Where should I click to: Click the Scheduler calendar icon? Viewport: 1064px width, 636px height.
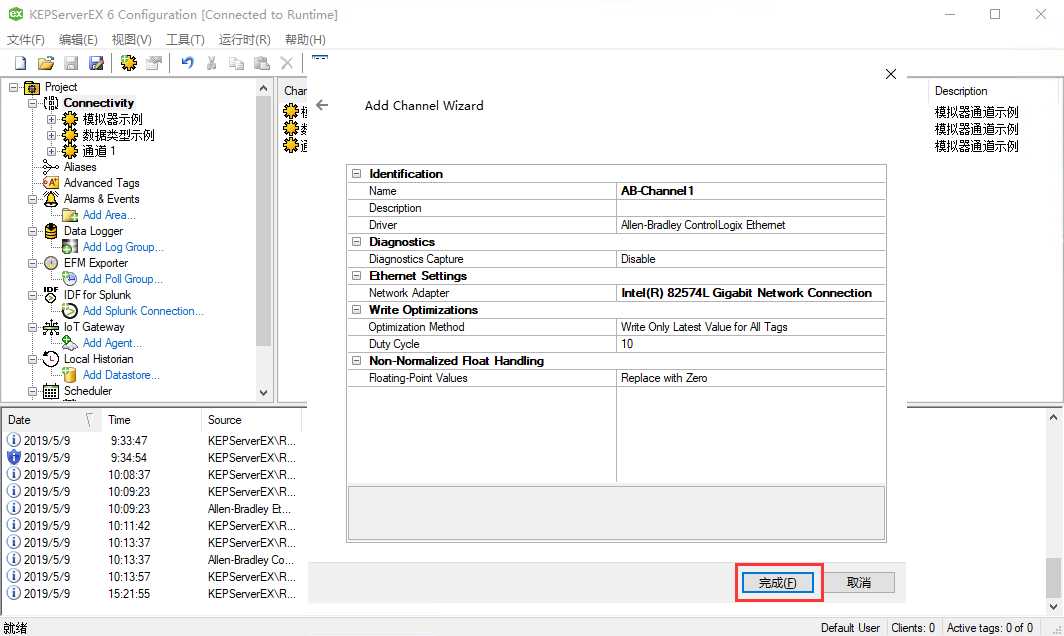pyautogui.click(x=51, y=392)
